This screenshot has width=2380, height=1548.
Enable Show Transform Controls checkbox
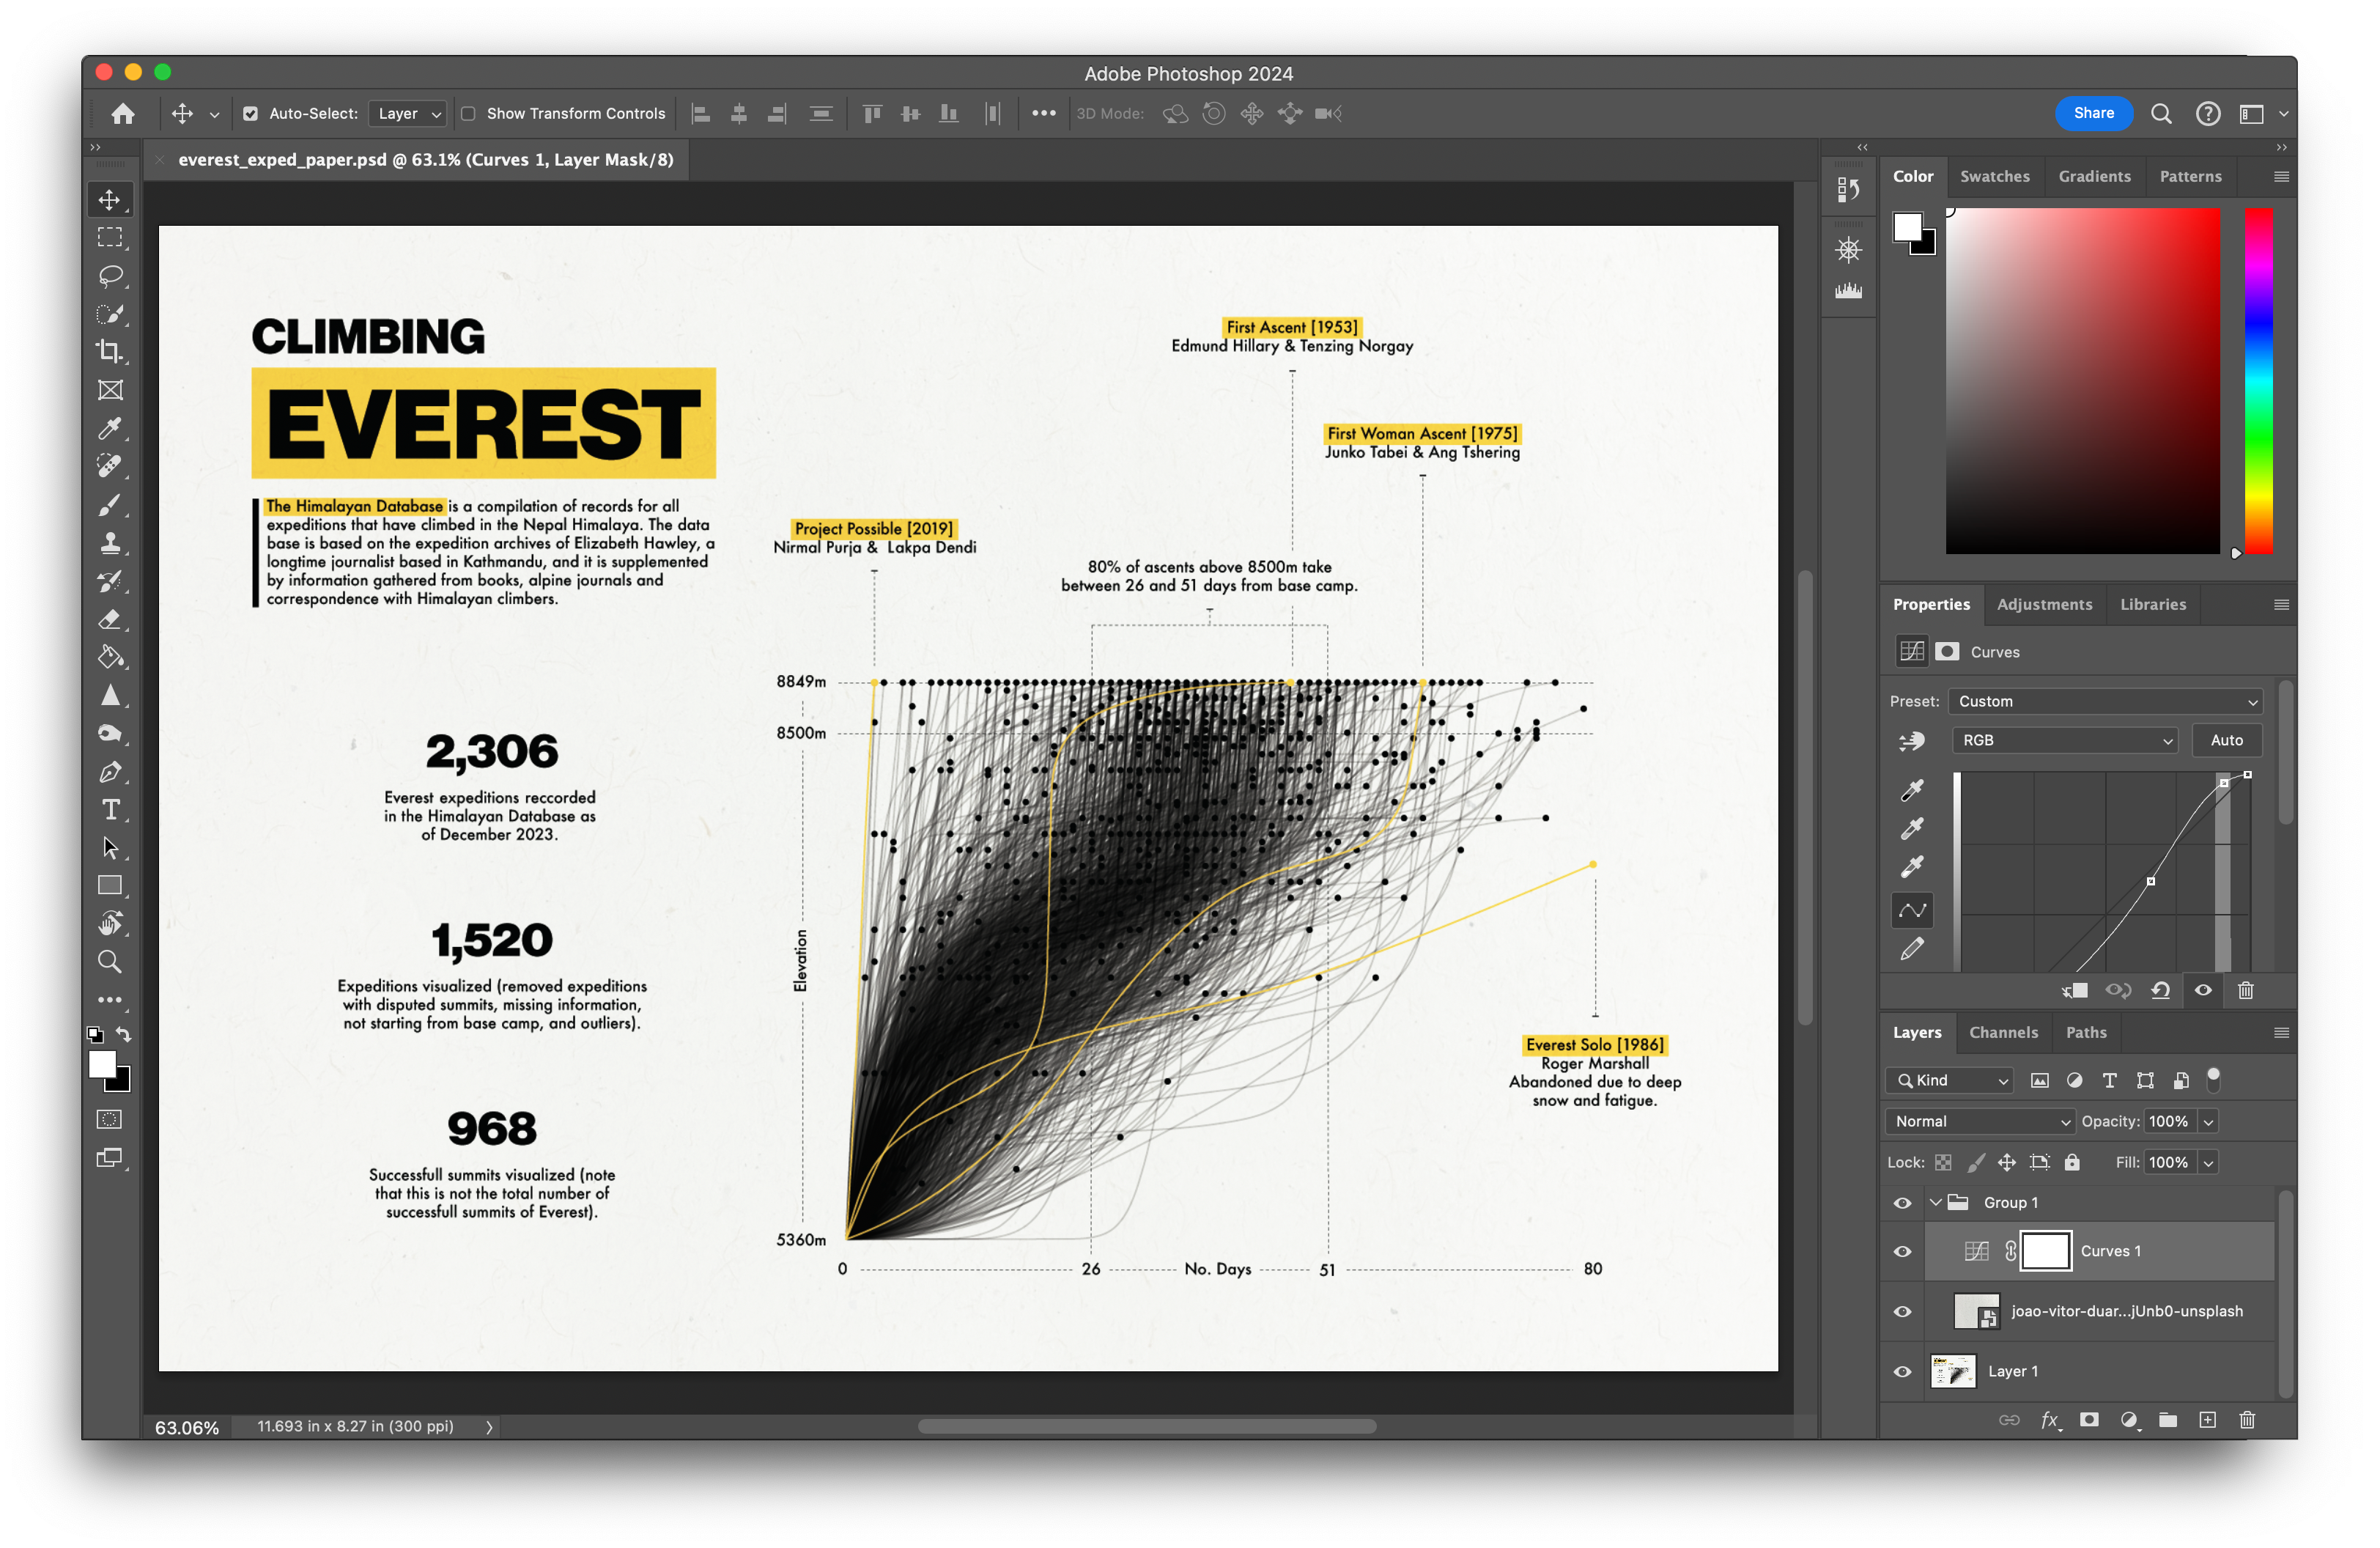(x=468, y=114)
